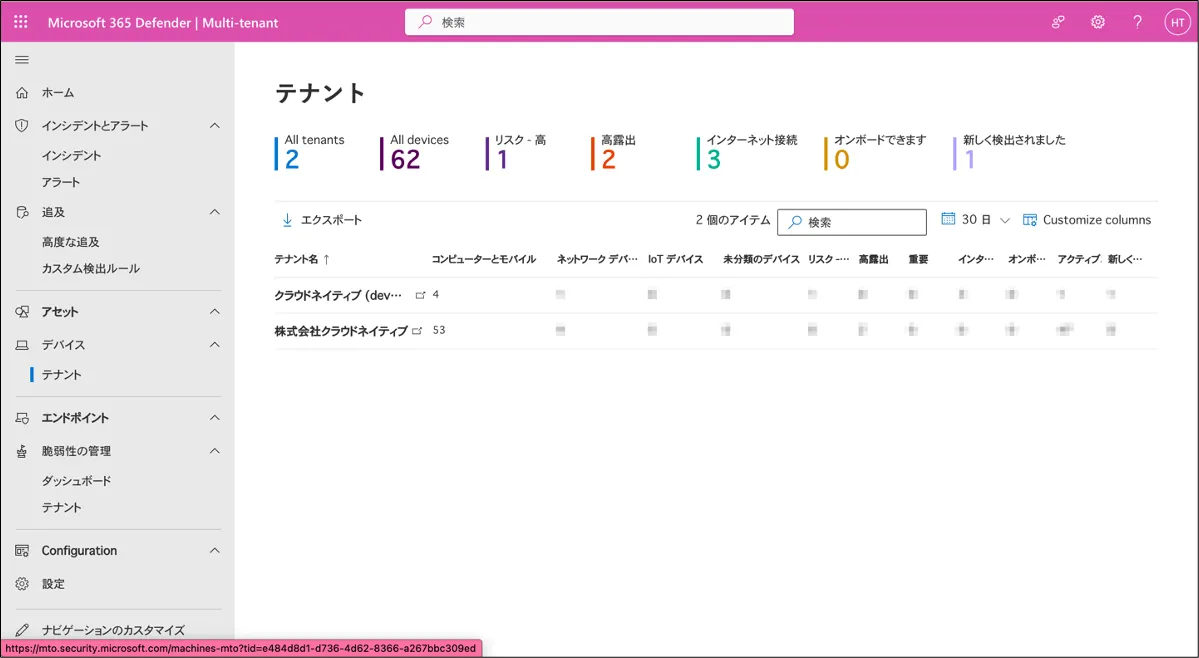Click the エクスポート button
This screenshot has height=658, width=1199.
[x=322, y=220]
